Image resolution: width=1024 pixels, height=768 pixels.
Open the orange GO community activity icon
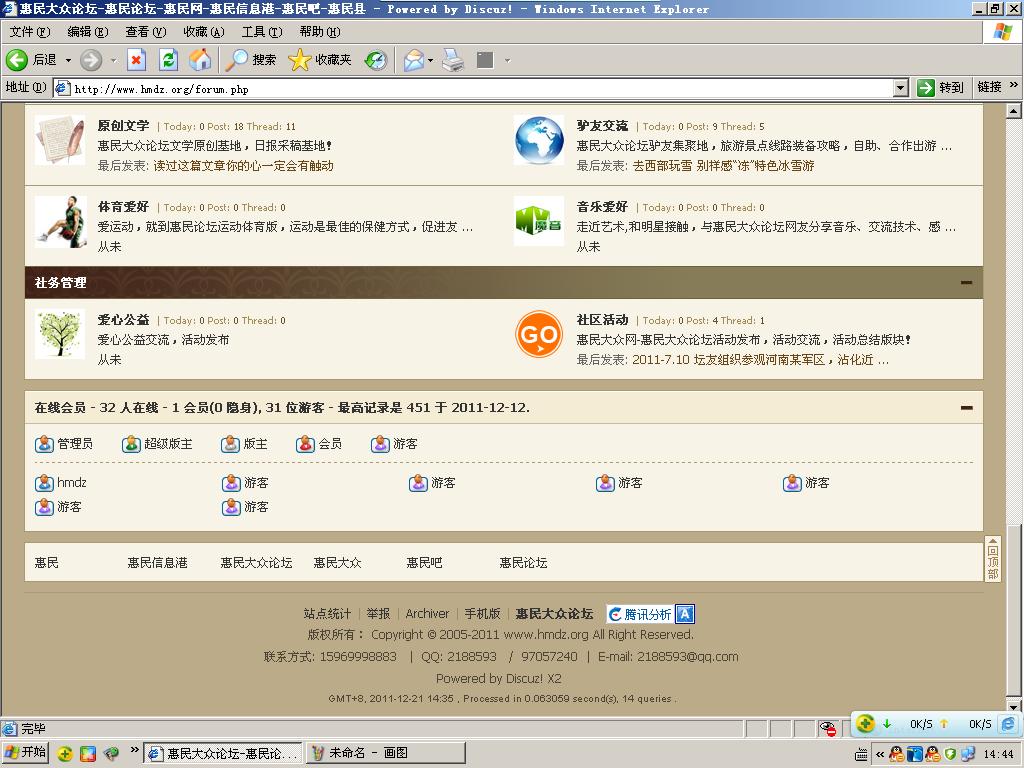pos(539,335)
